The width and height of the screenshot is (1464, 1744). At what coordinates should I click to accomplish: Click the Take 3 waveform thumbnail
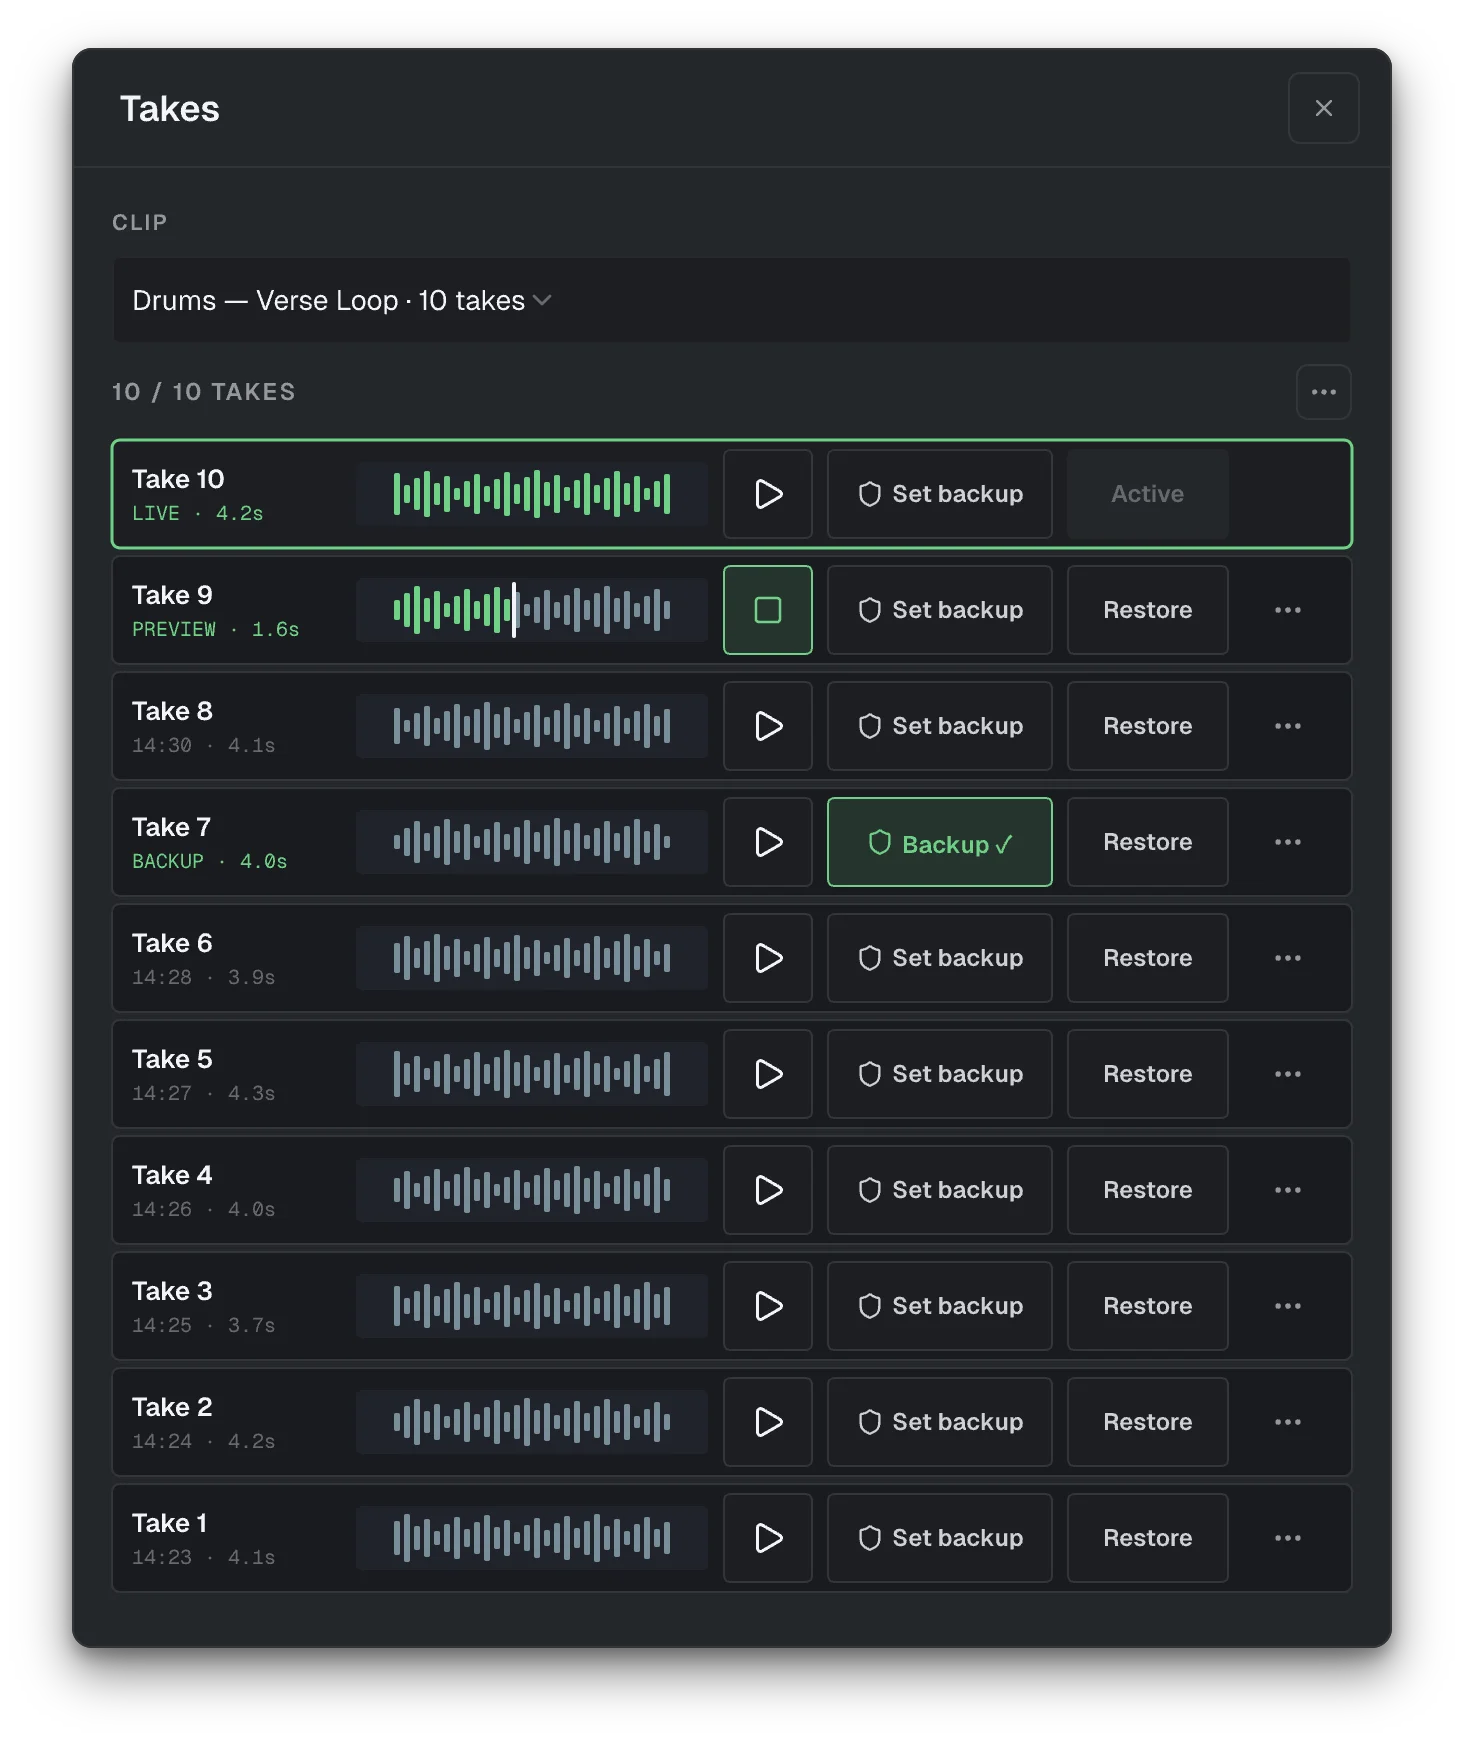click(532, 1306)
